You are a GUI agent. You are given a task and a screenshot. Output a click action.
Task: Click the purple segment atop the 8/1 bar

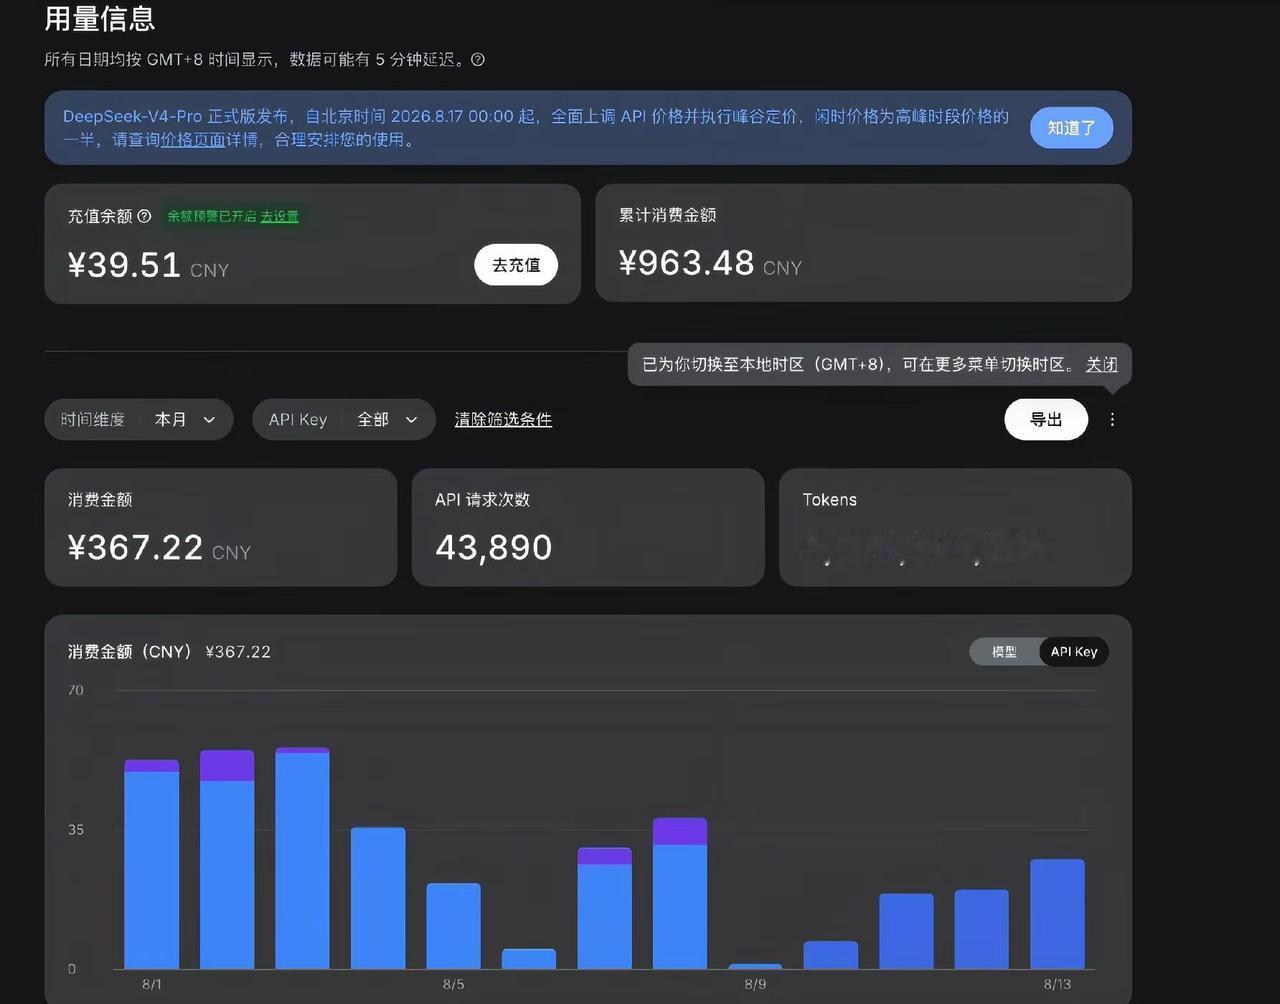pyautogui.click(x=152, y=766)
